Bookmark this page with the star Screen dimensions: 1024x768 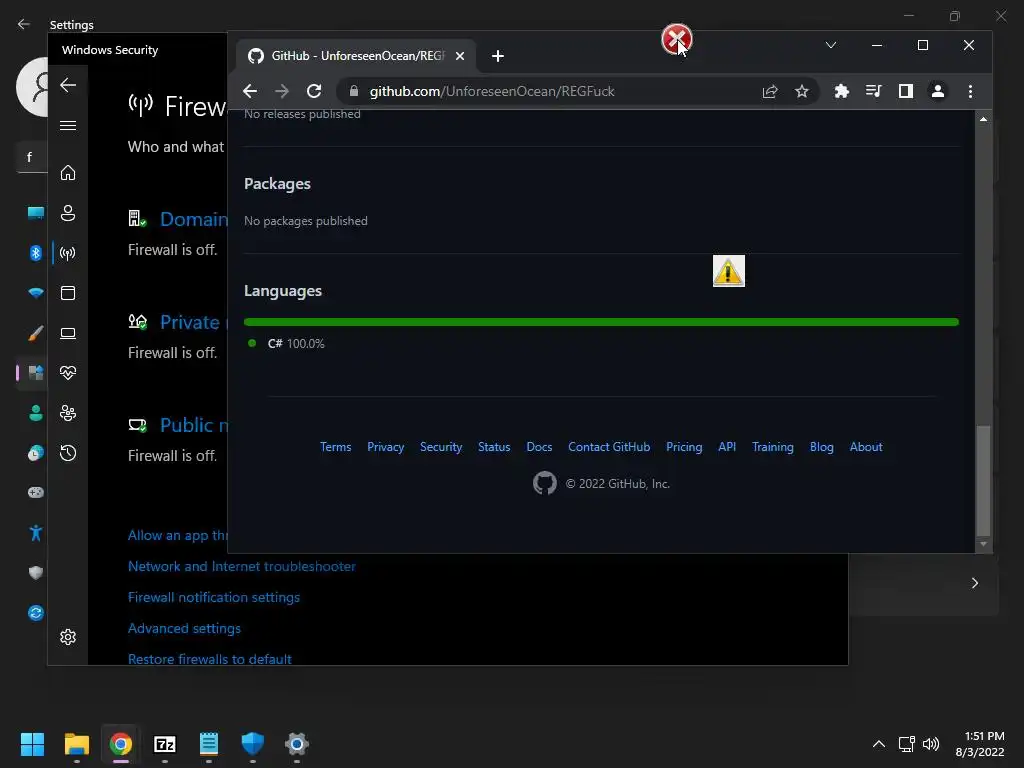tap(802, 91)
